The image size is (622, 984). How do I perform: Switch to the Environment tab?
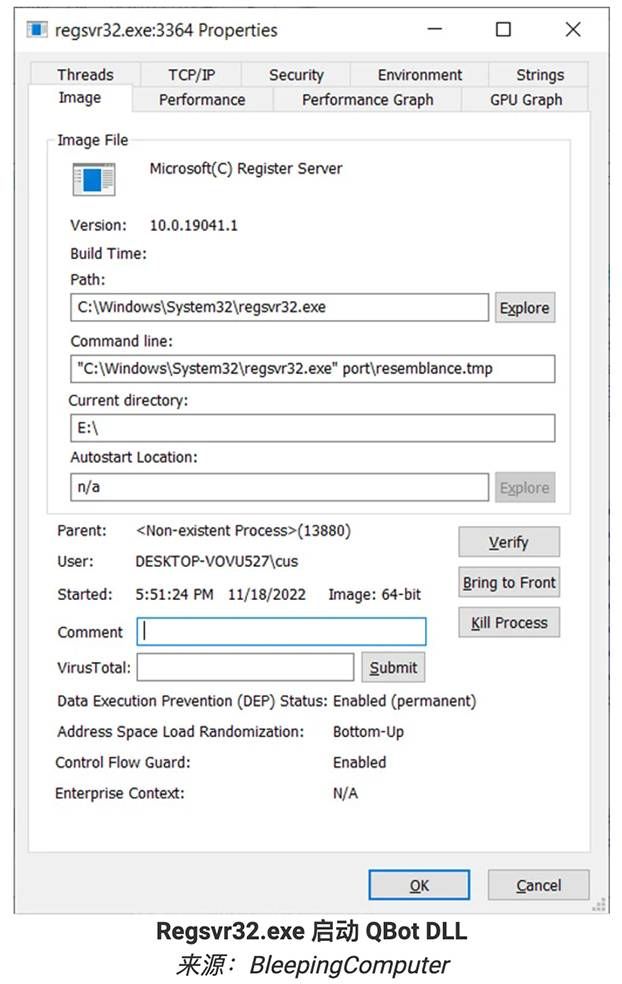pos(419,75)
